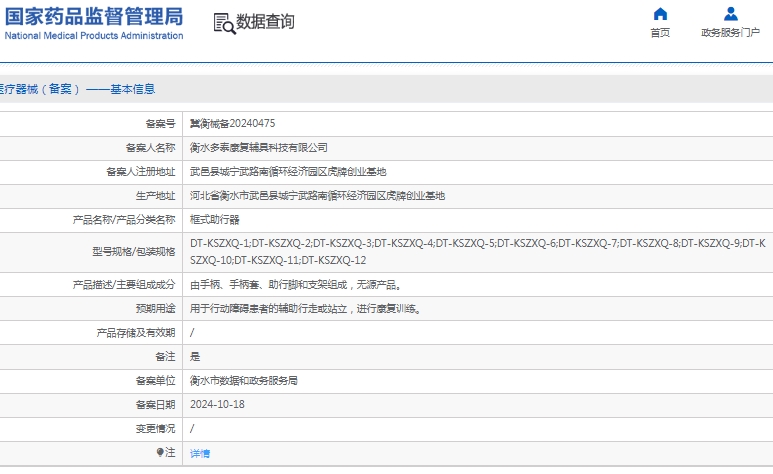Open 政务服务门户 via the user icon
Screen dimensions: 773x474
[x=731, y=14]
